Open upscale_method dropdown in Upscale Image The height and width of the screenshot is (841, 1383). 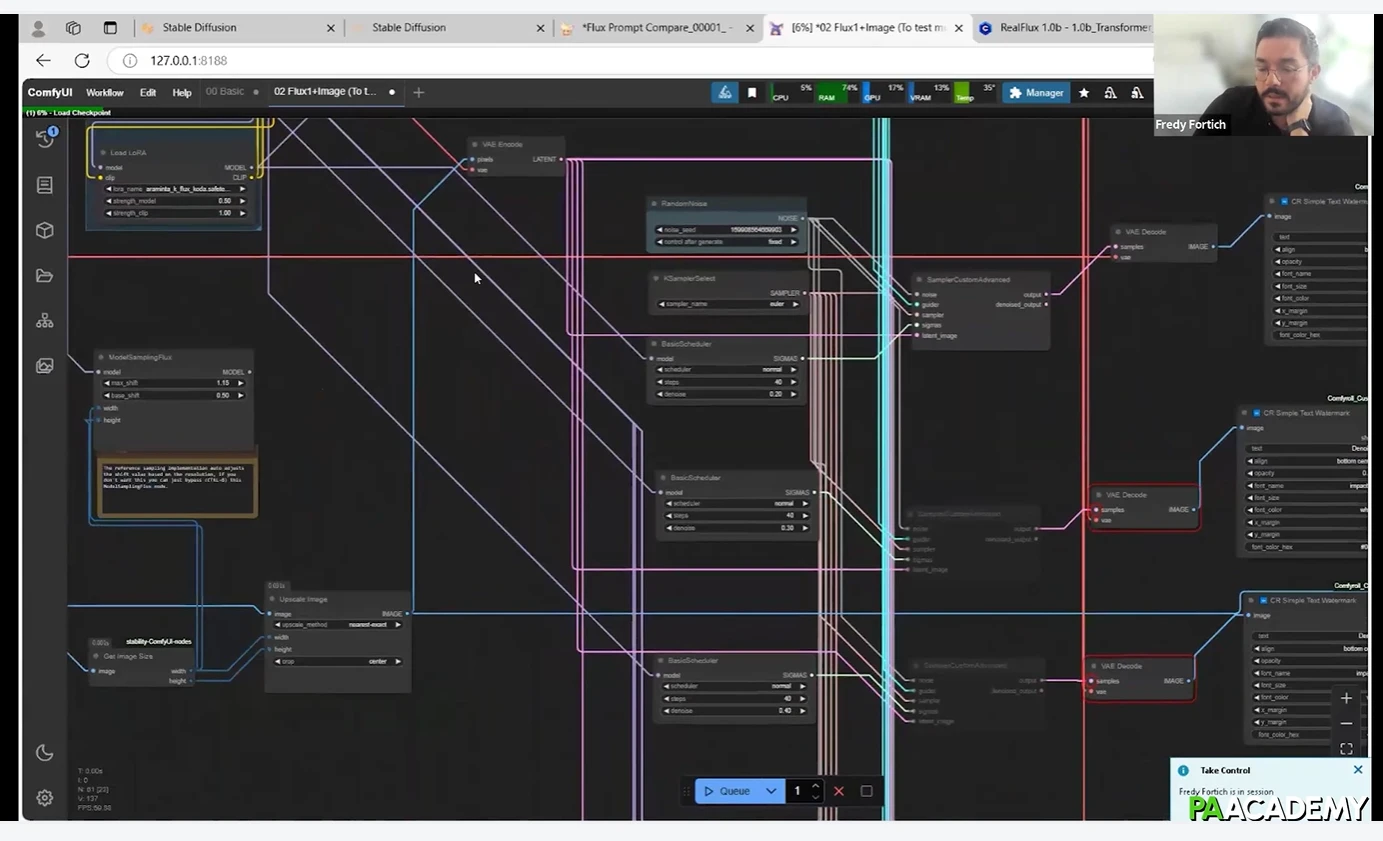tap(338, 625)
